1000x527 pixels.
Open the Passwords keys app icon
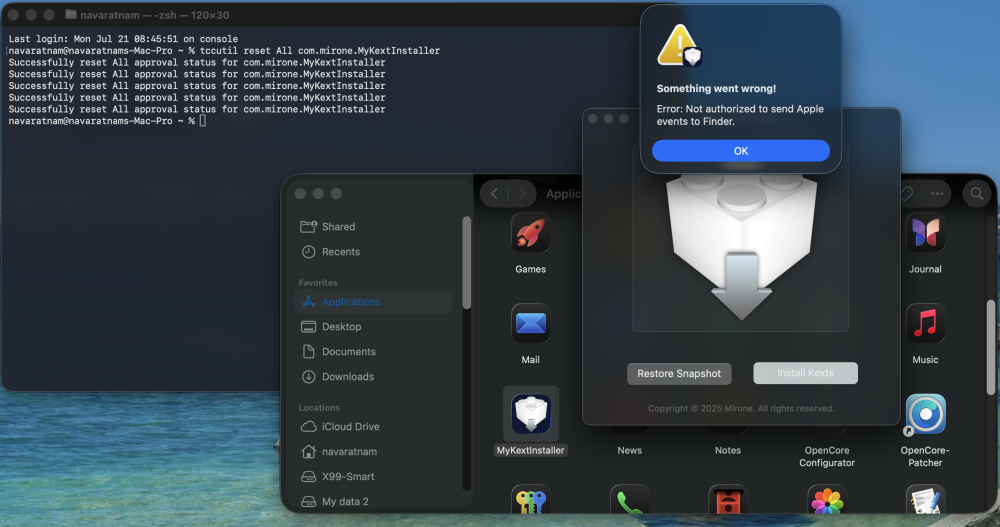531,501
